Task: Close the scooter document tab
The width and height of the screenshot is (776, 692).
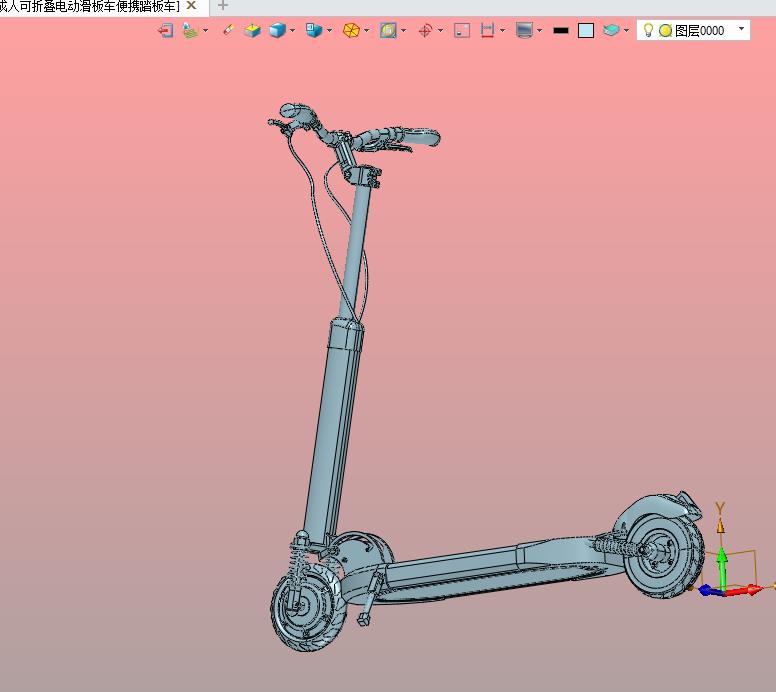Action: click(x=191, y=6)
